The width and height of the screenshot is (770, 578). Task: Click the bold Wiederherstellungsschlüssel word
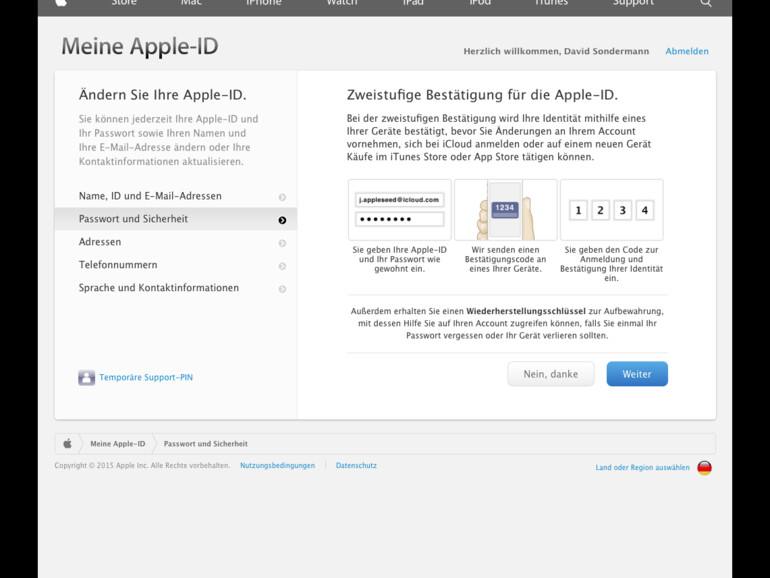(x=526, y=311)
